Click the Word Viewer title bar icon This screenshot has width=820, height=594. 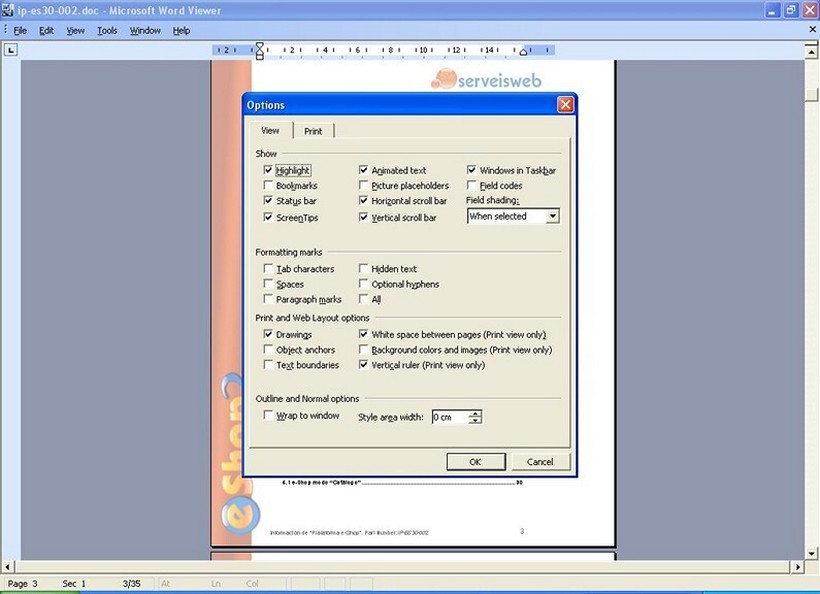[x=7, y=10]
